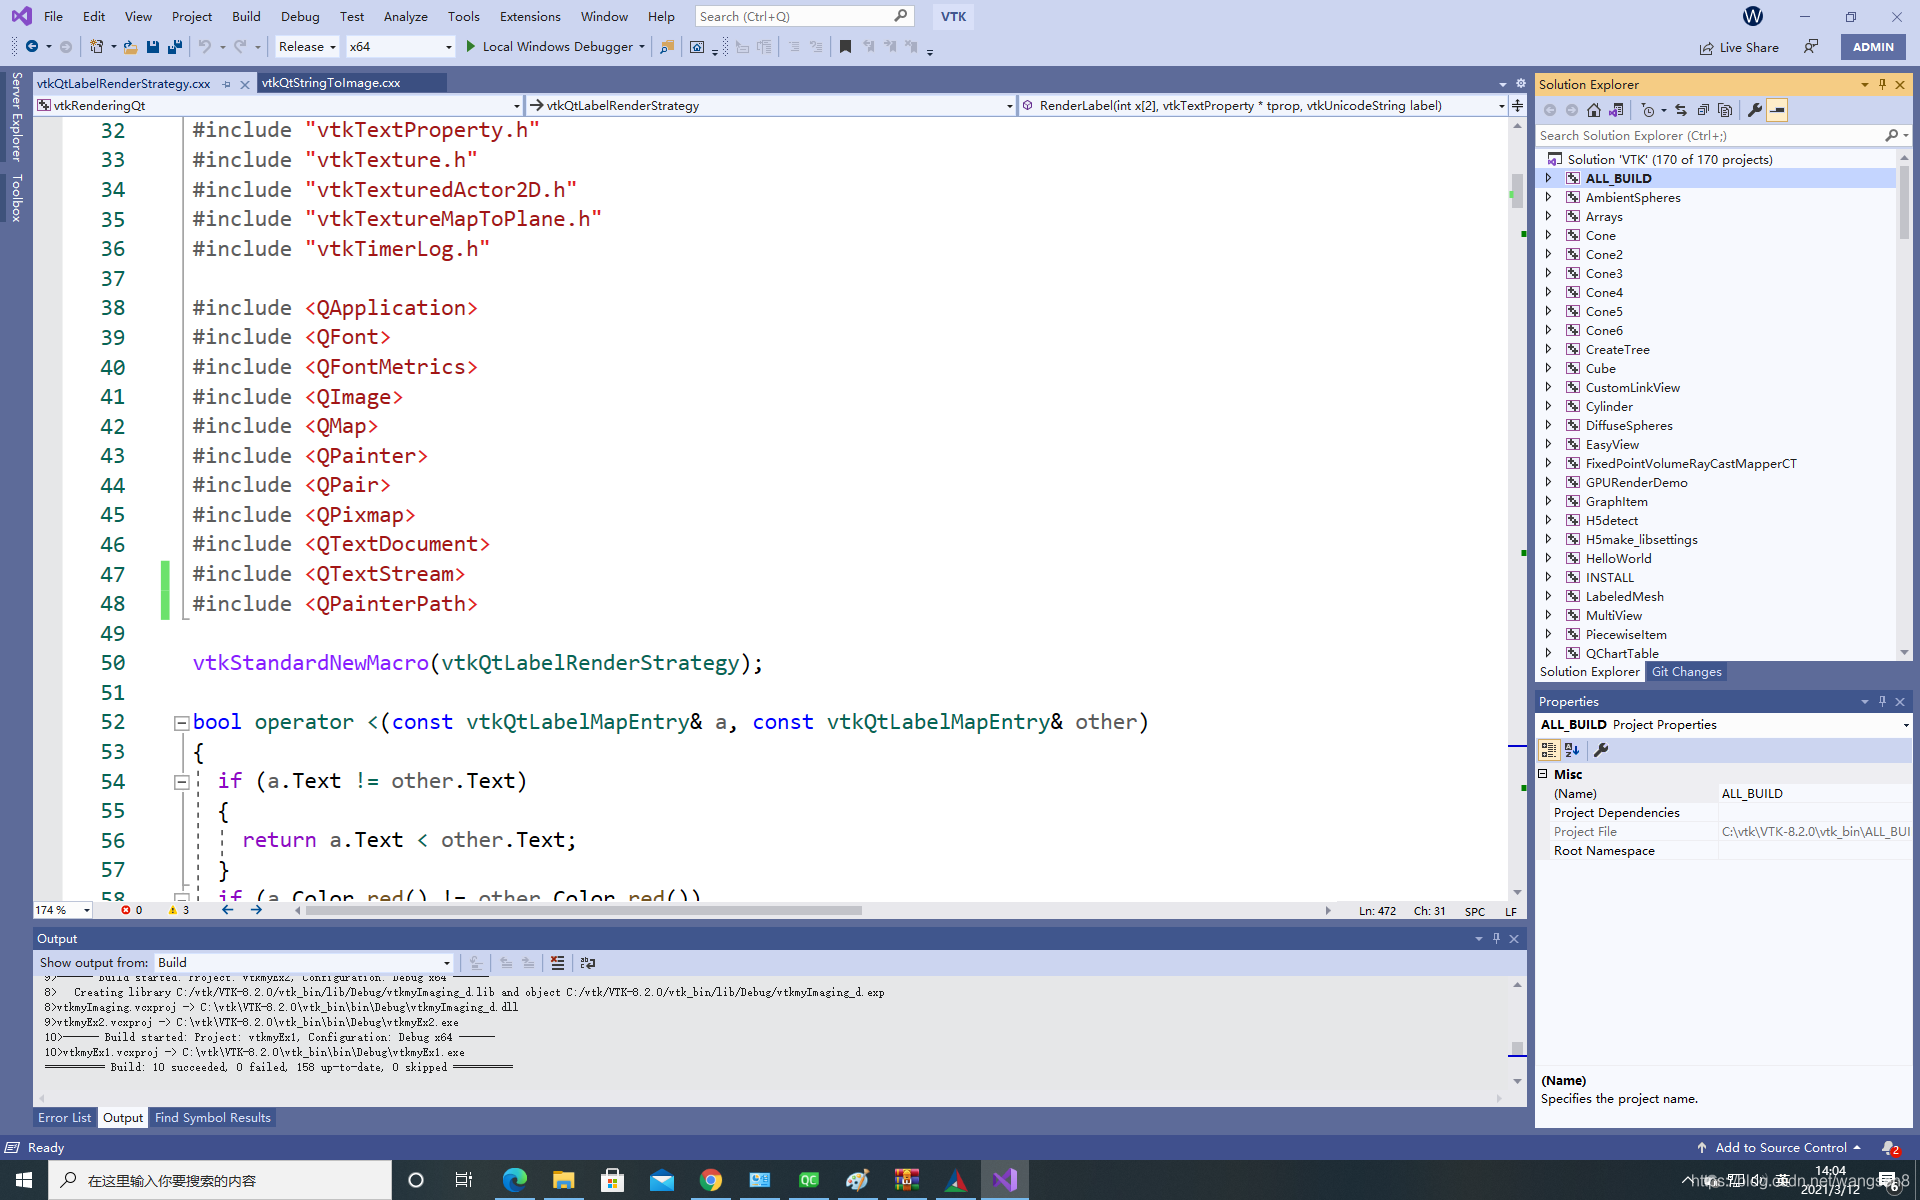Click the Property Pages wrench in Properties panel
The height and width of the screenshot is (1200, 1920).
[1601, 750]
